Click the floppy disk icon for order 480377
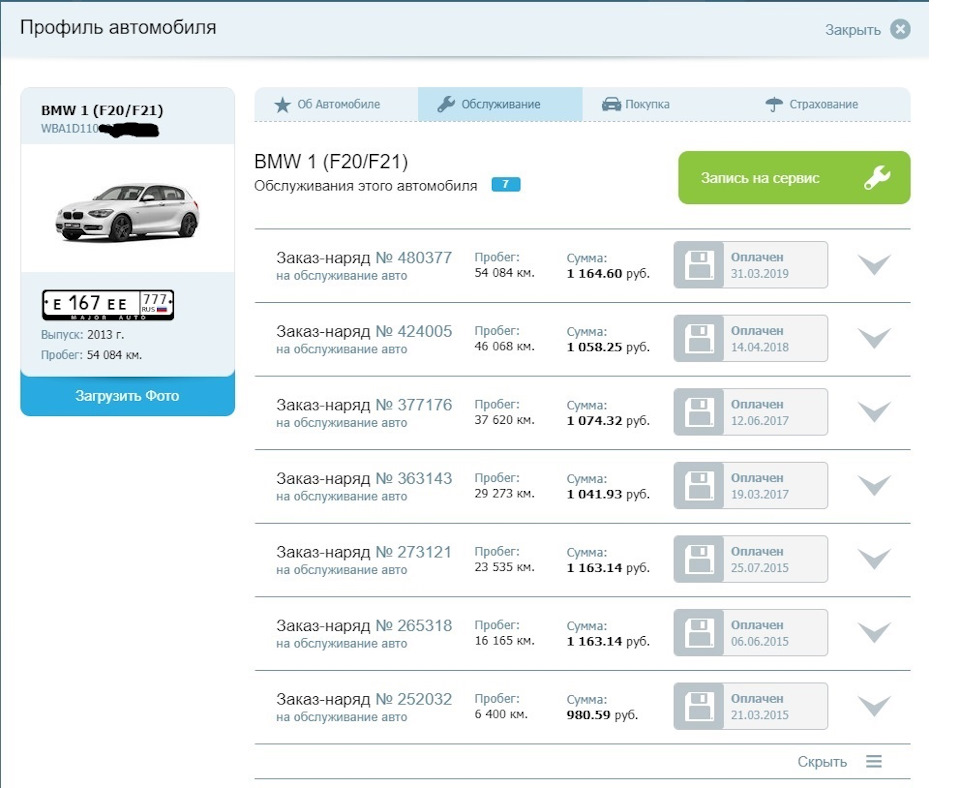This screenshot has height=788, width=960. pyautogui.click(x=698, y=265)
